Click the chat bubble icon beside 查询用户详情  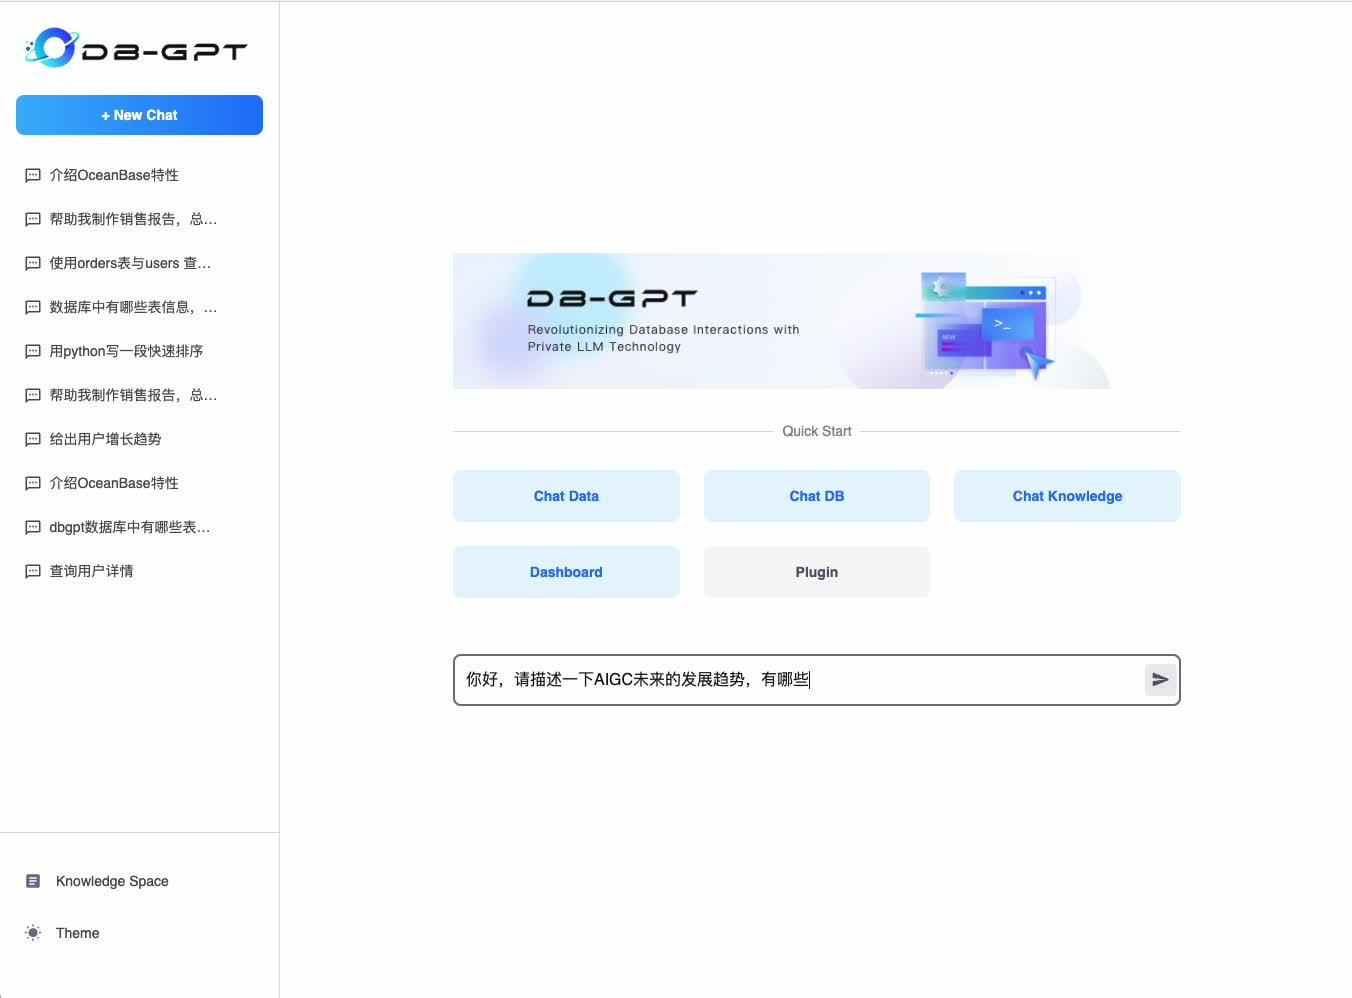[x=32, y=570]
